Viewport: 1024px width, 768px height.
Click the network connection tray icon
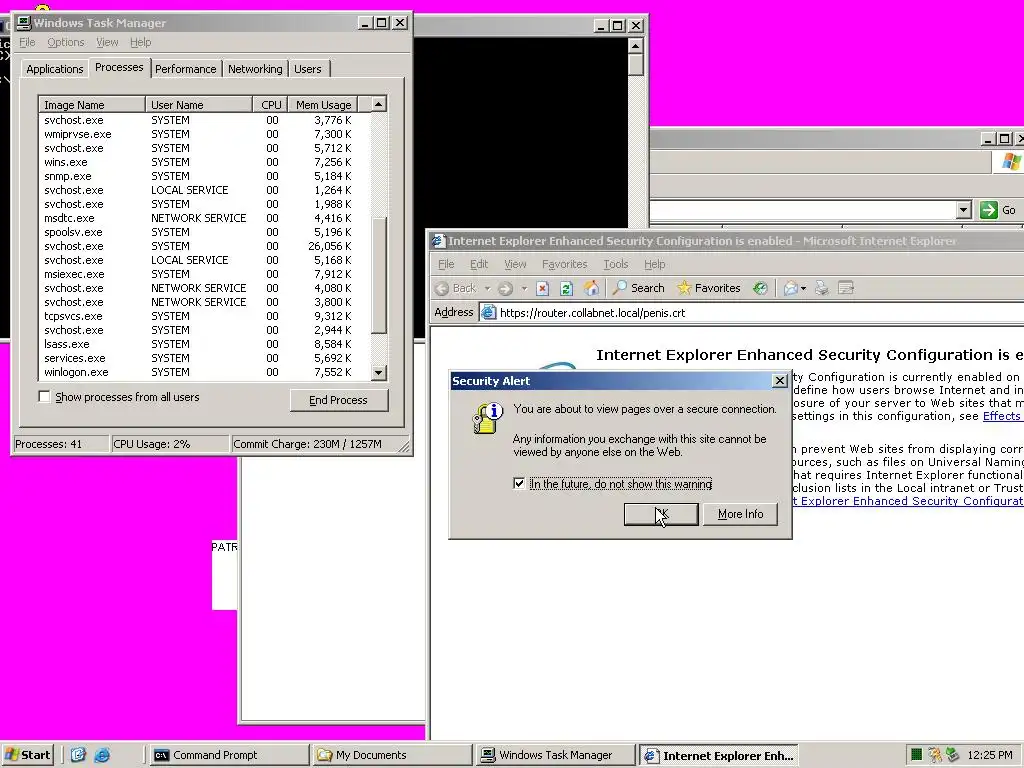tap(952, 755)
